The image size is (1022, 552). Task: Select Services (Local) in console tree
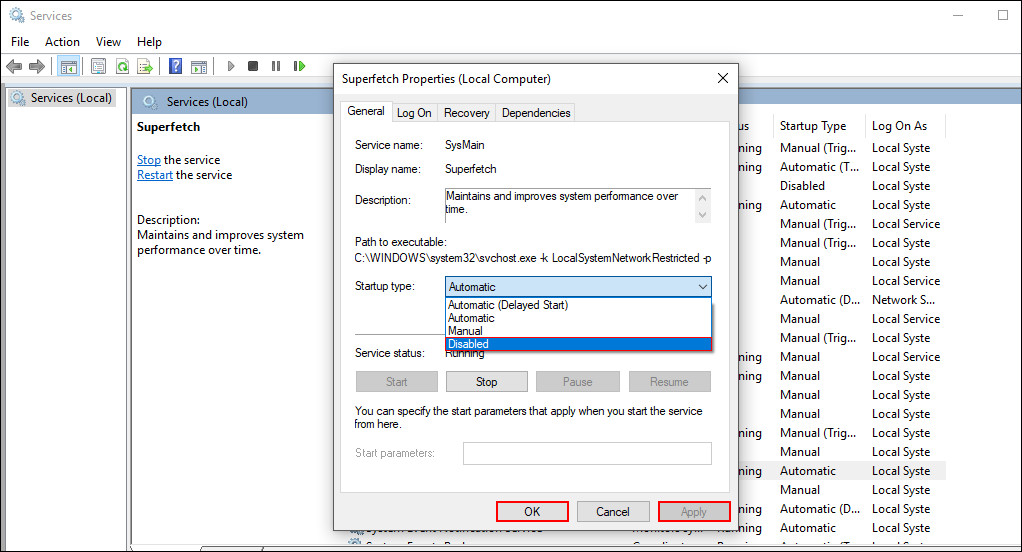62,98
